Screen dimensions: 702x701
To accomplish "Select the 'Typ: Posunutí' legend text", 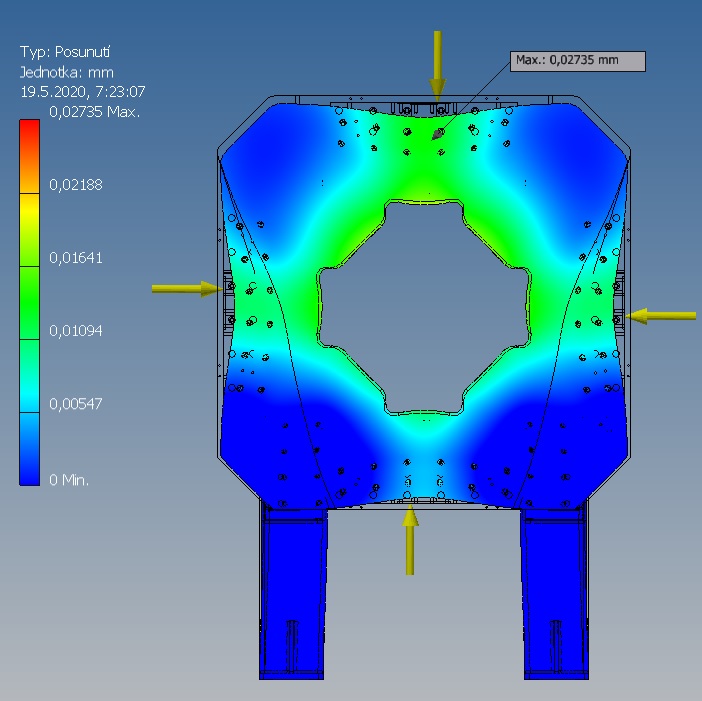I will (x=65, y=52).
